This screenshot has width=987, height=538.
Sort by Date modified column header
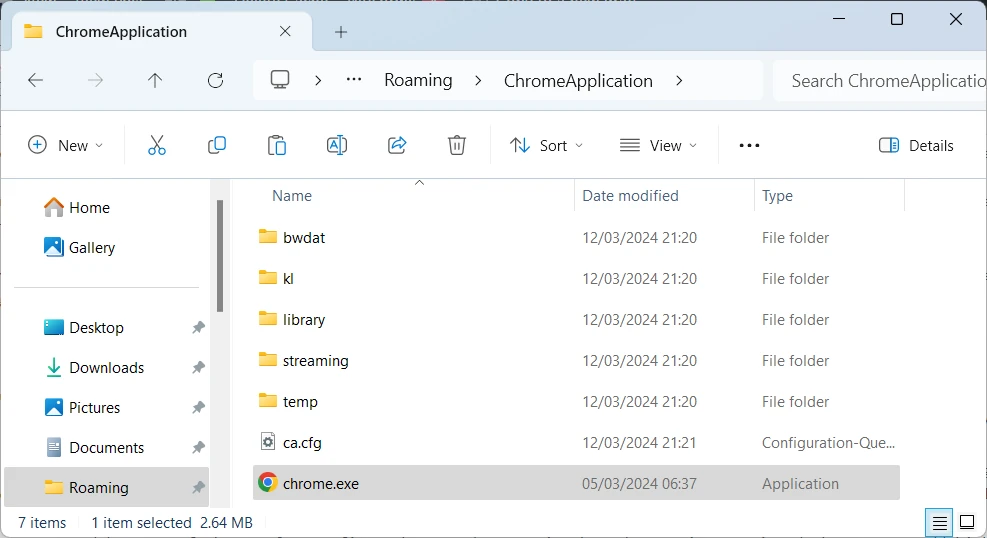coord(630,196)
